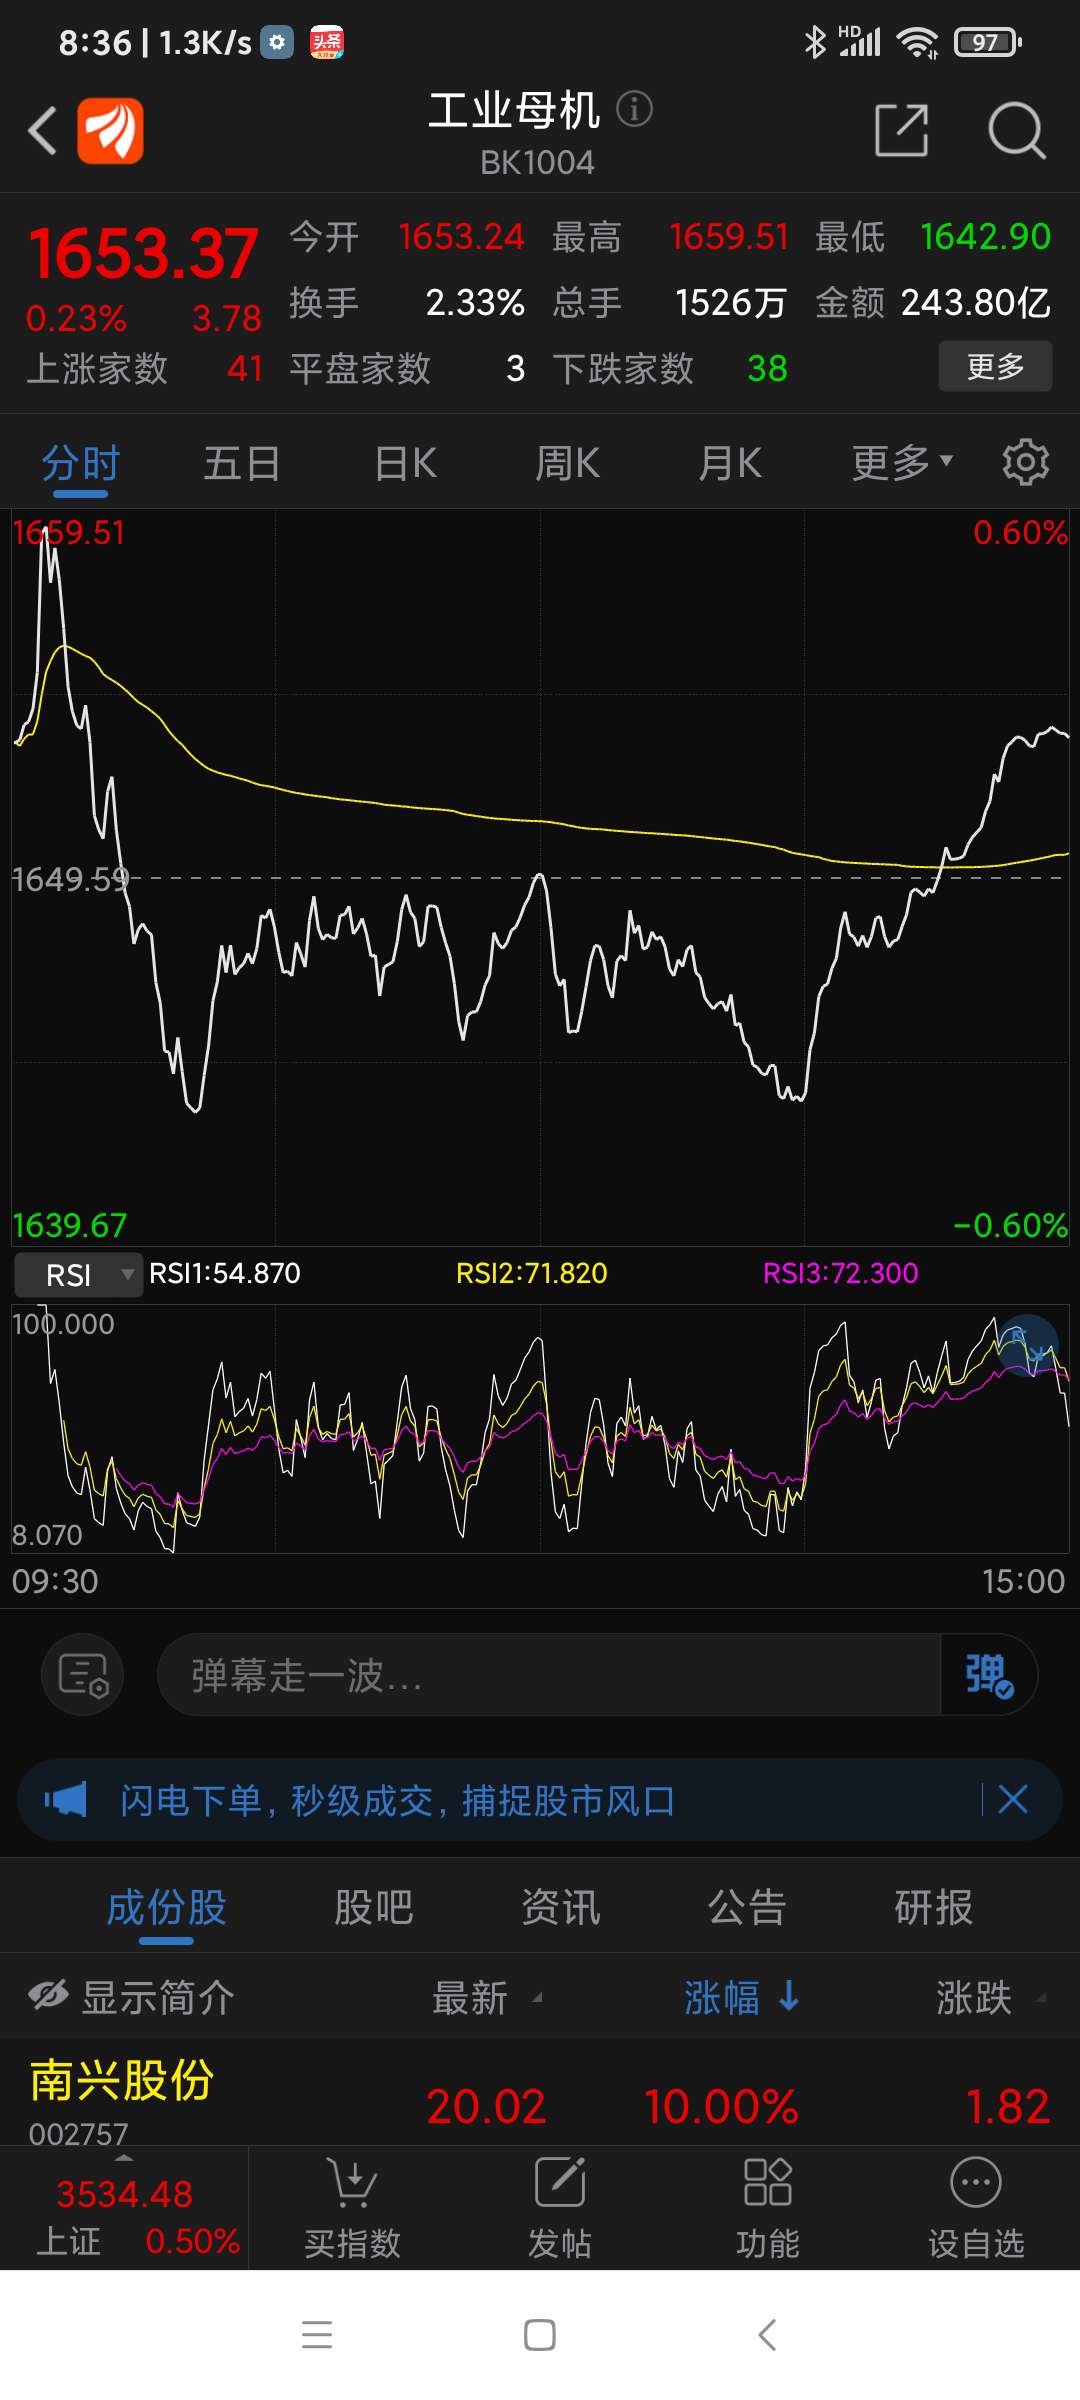Viewport: 1080px width, 2400px height.
Task: Open the 资讯 tab
Action: pyautogui.click(x=560, y=1907)
